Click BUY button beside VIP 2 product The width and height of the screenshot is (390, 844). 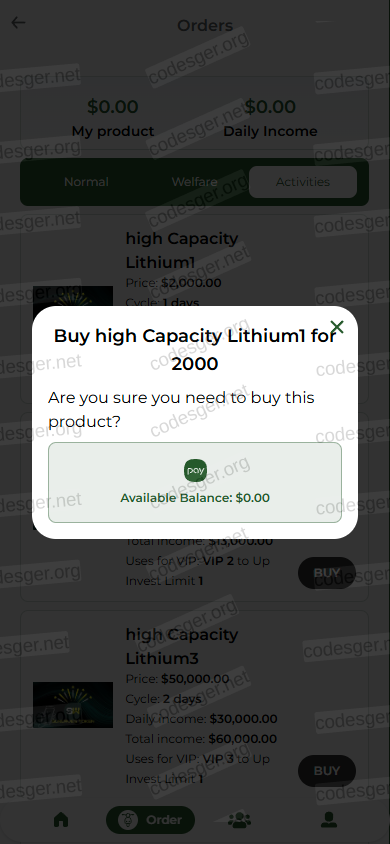(327, 573)
